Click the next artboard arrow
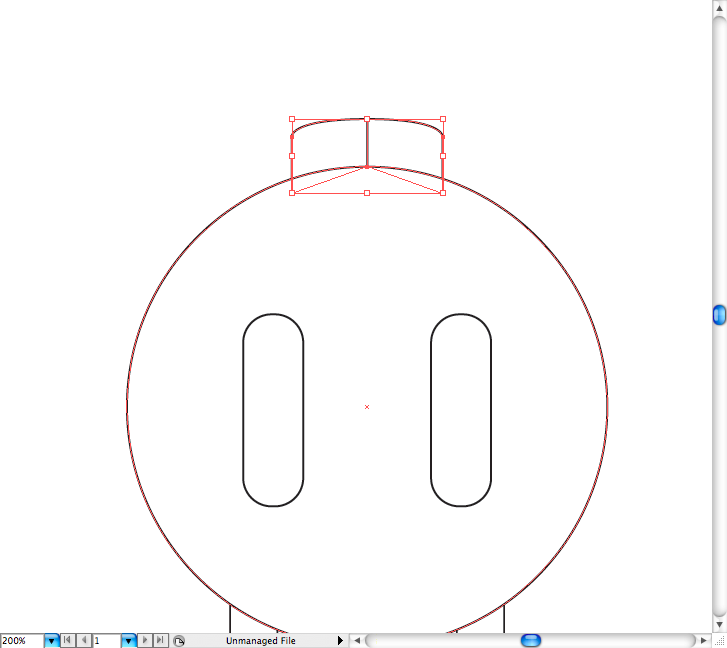The width and height of the screenshot is (727, 648). pyautogui.click(x=145, y=640)
